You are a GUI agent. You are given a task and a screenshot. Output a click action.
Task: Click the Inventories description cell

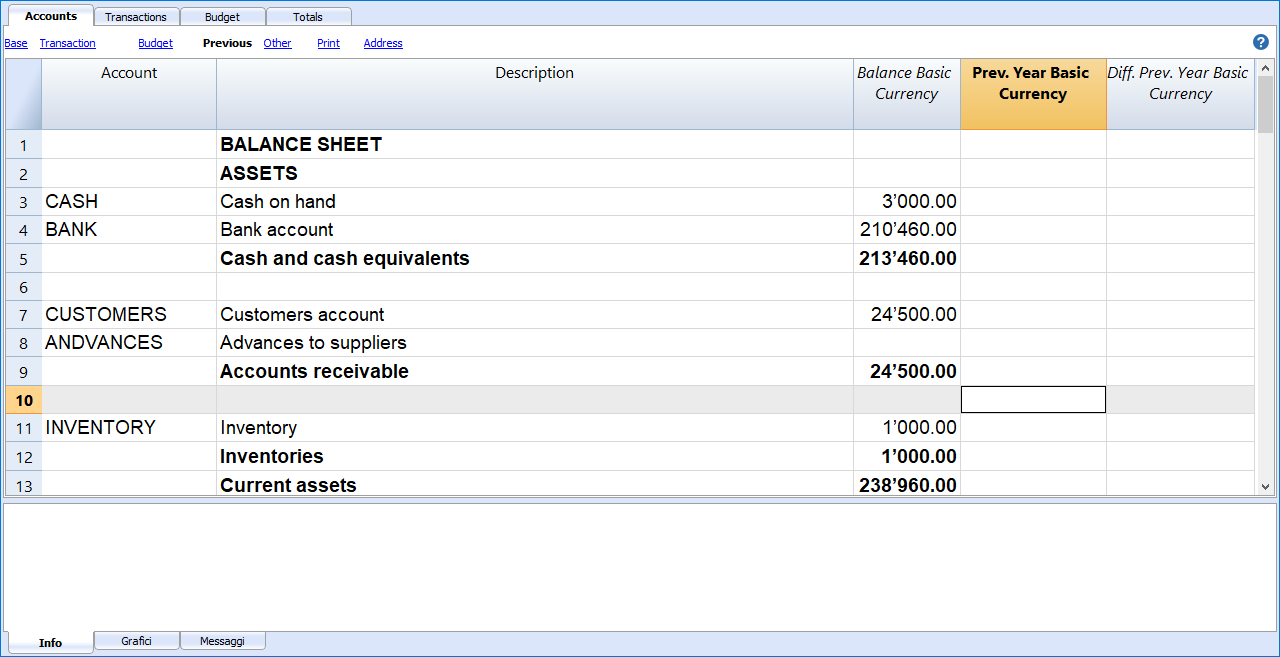click(535, 457)
